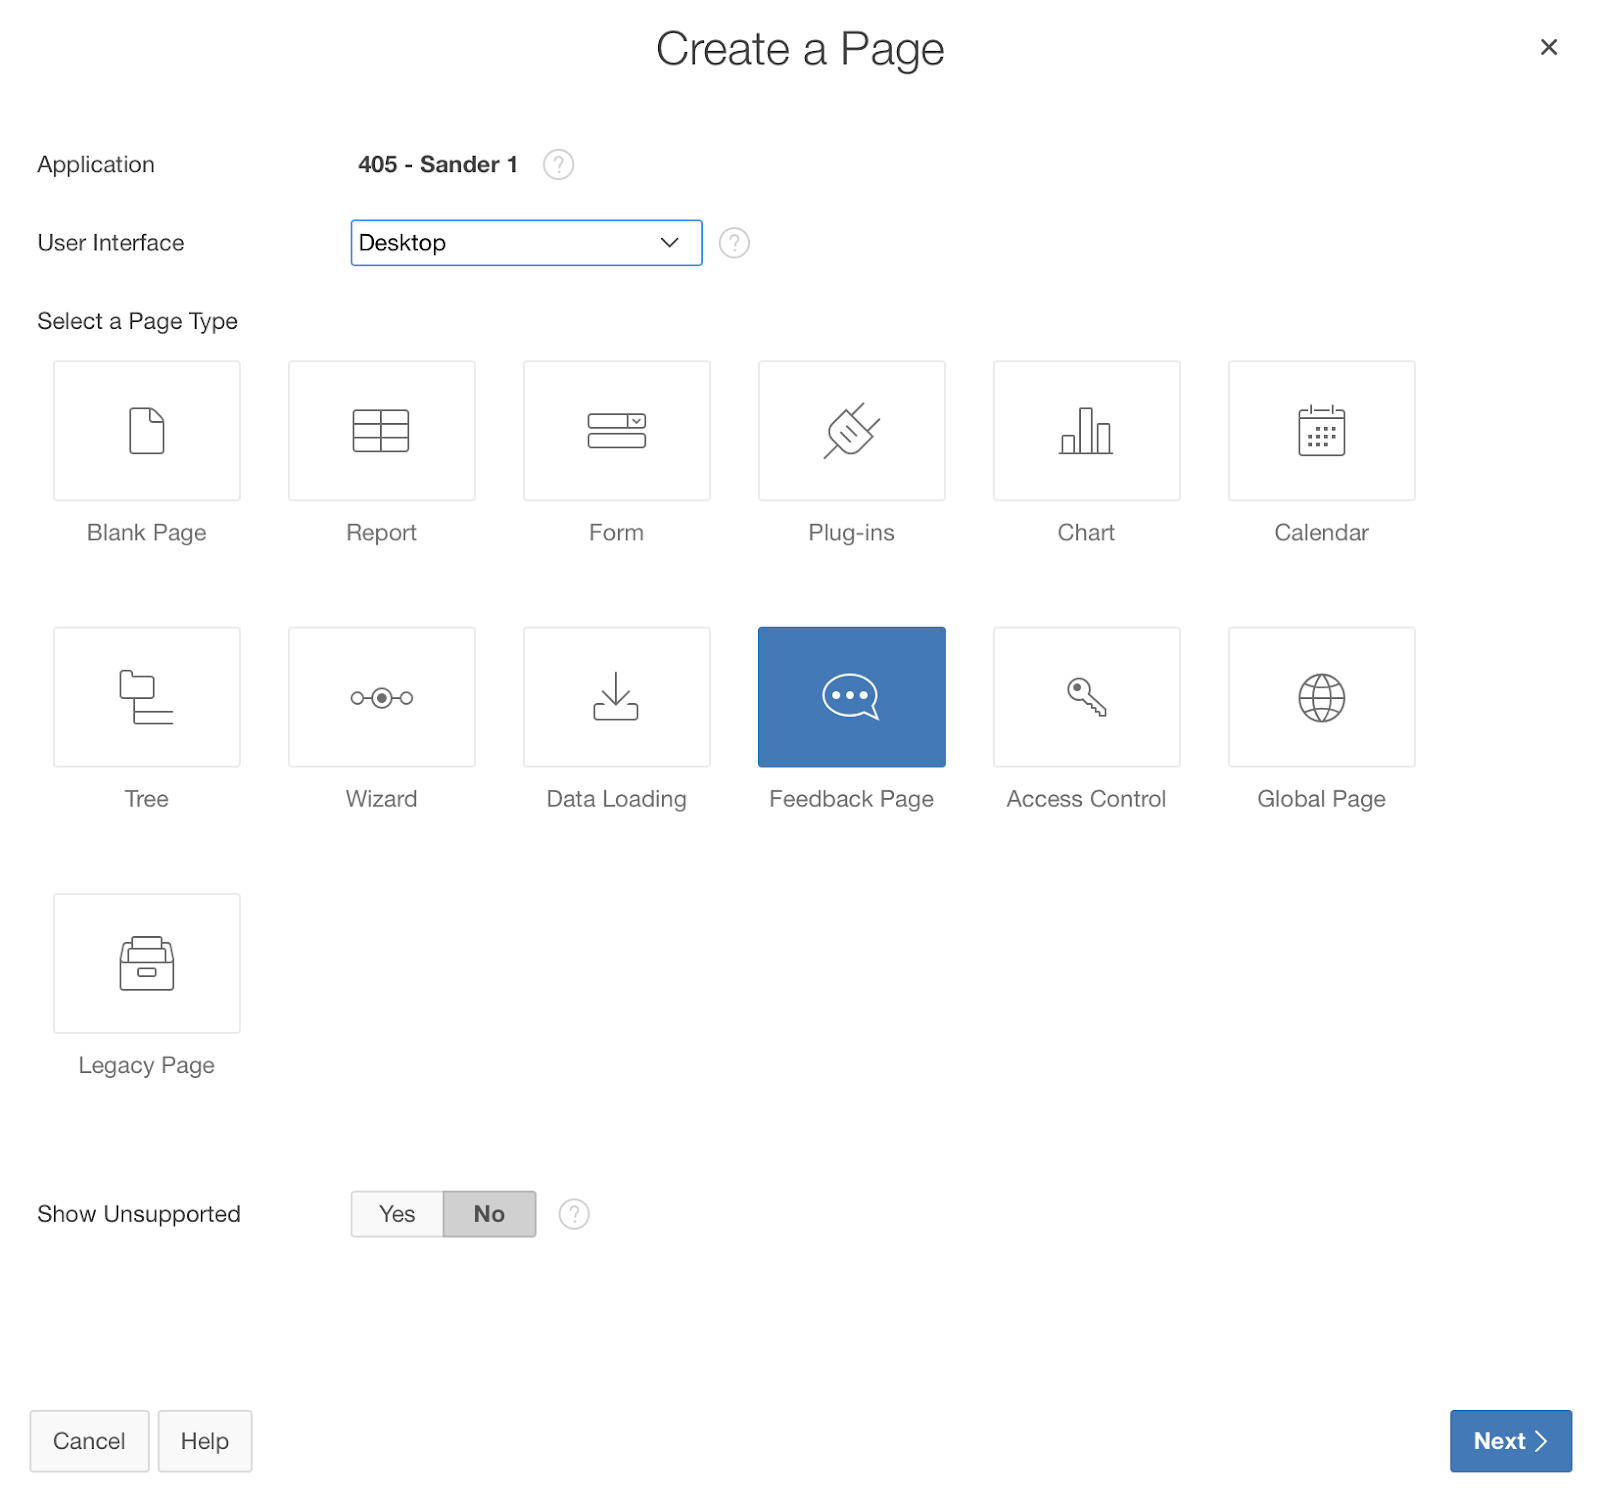The image size is (1600, 1498).
Task: Open the User Interface Desktop dropdown
Action: [526, 243]
